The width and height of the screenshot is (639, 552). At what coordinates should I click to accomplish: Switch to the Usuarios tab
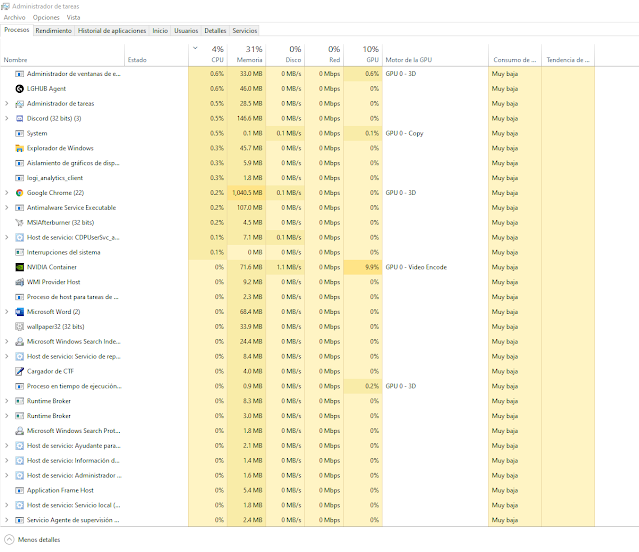(186, 31)
